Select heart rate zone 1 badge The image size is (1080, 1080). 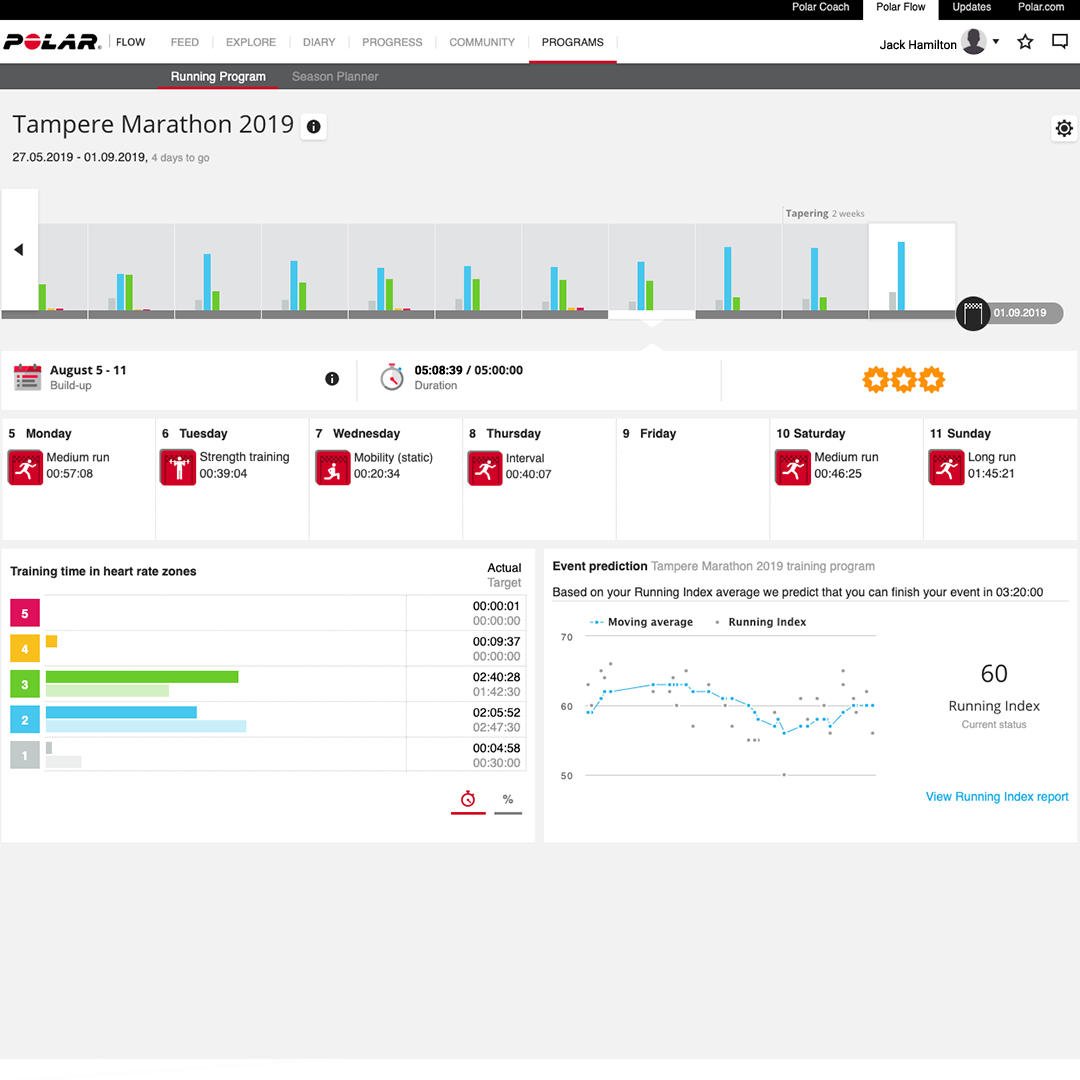[25, 756]
